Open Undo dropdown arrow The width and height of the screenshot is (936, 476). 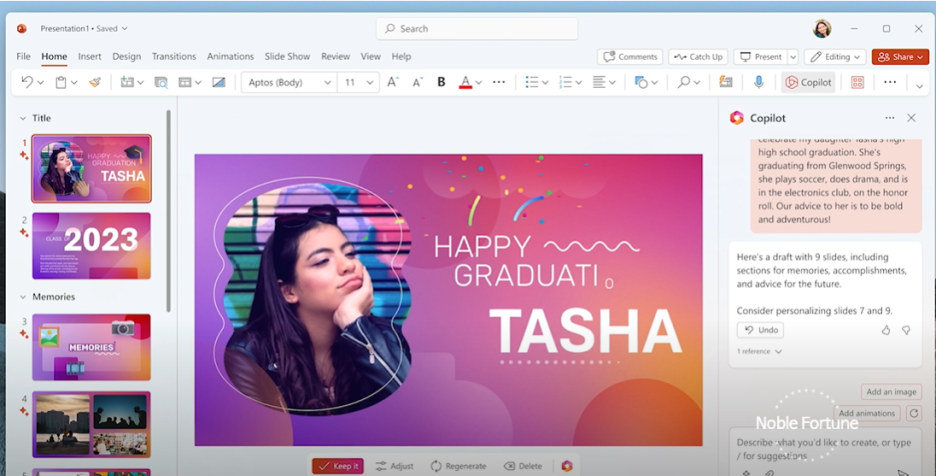tap(41, 83)
